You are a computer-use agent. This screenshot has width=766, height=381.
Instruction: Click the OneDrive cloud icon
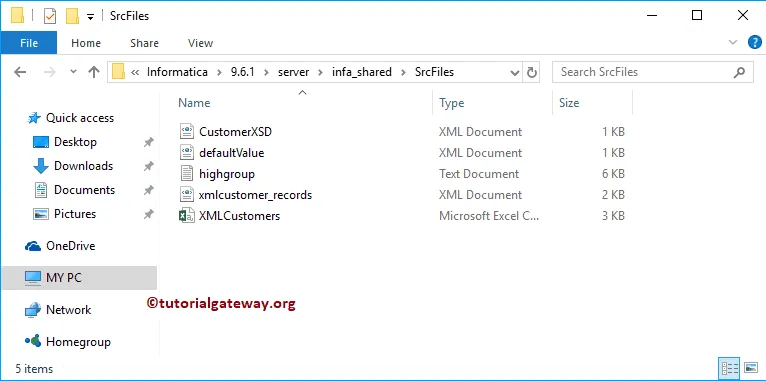pyautogui.click(x=33, y=246)
